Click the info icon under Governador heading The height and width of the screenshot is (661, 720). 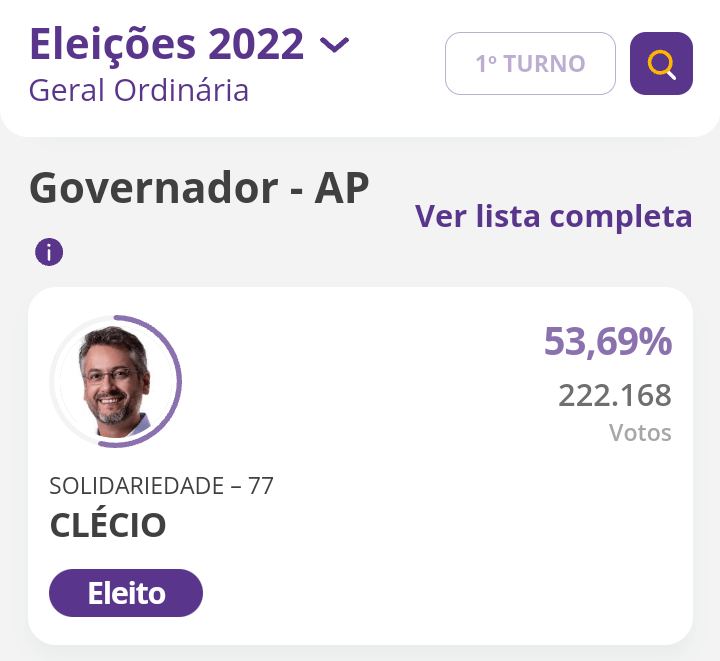48,252
